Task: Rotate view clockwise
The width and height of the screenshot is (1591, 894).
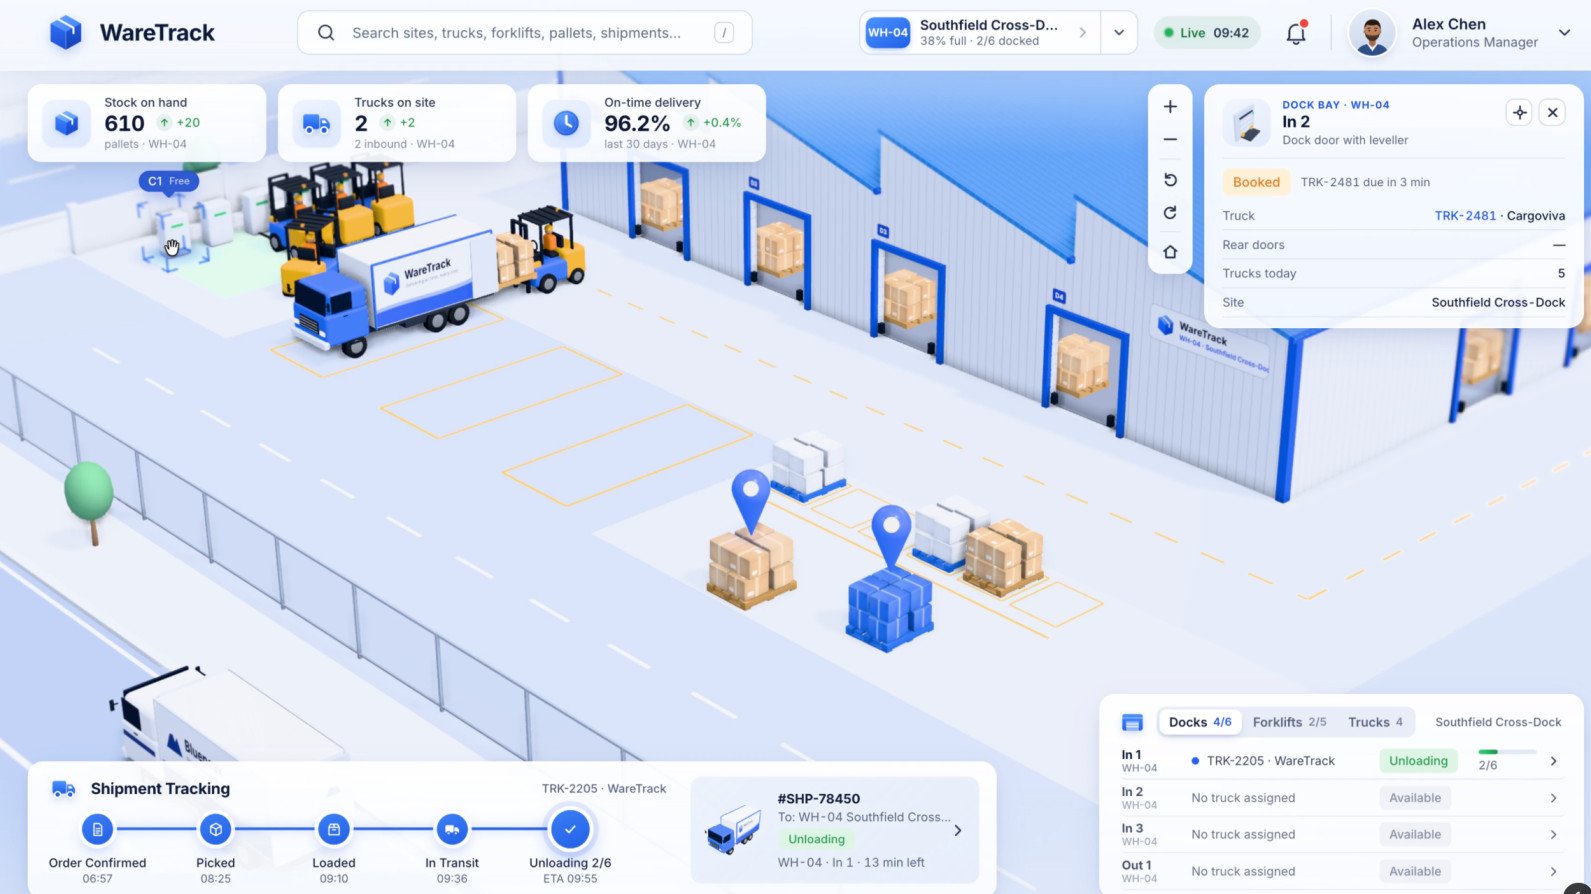Action: click(x=1170, y=213)
